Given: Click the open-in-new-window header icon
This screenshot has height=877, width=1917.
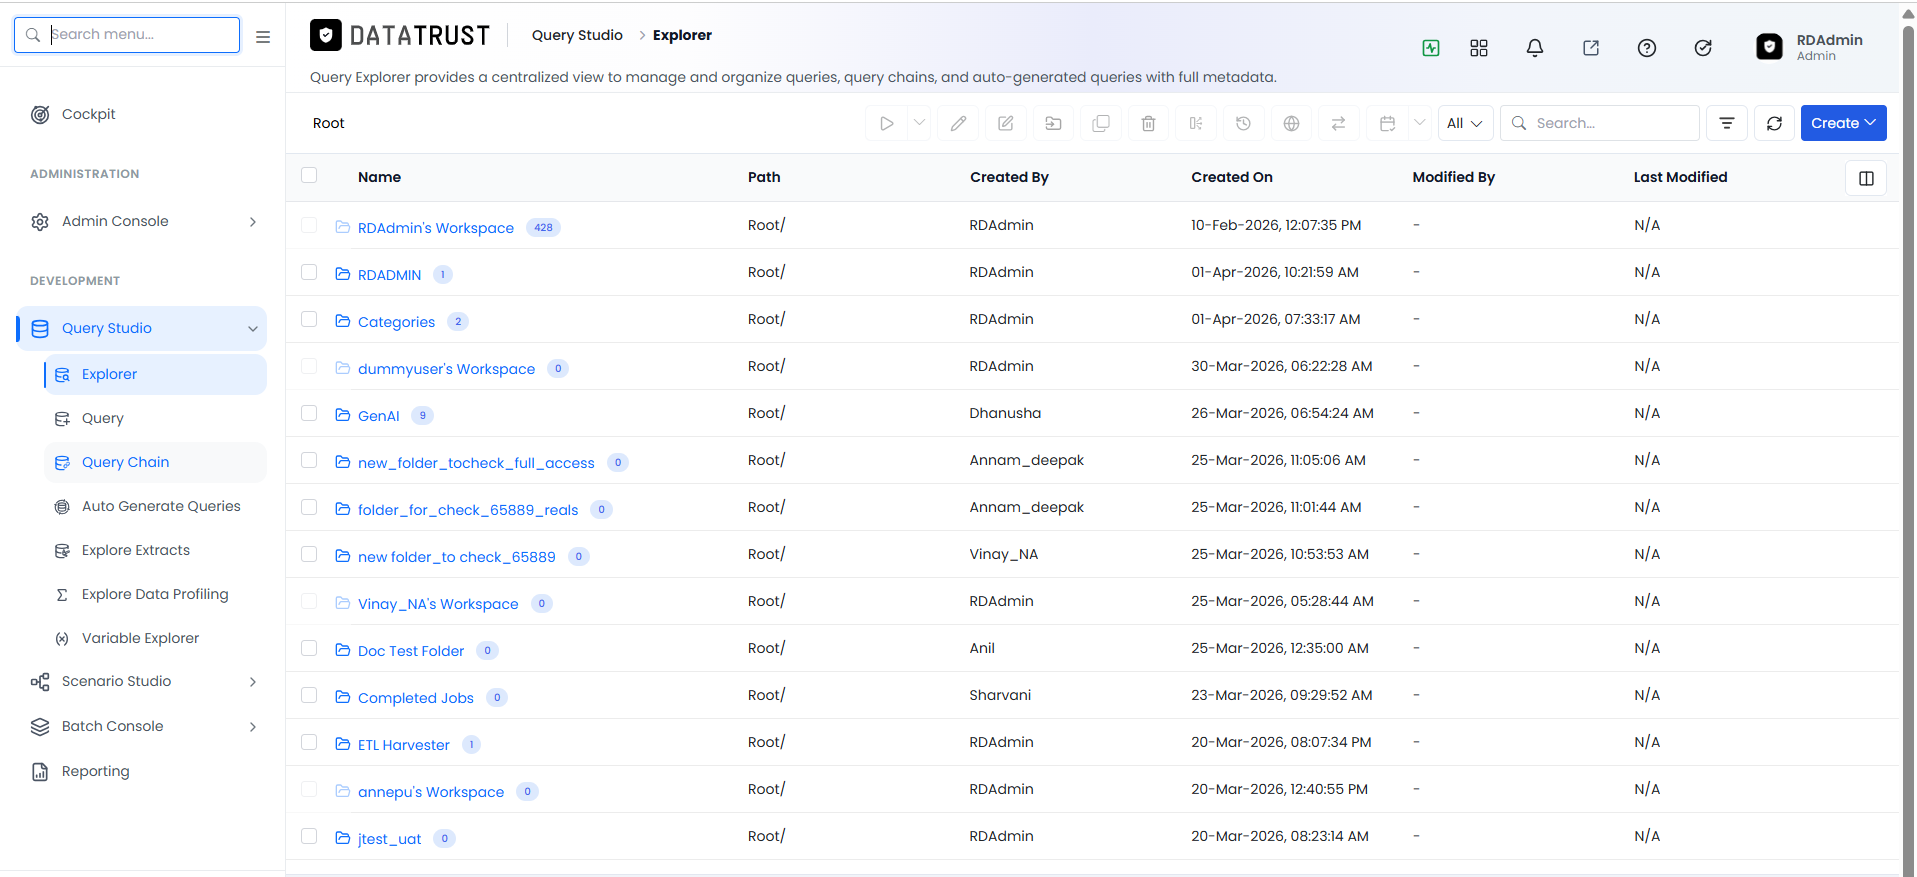Looking at the screenshot, I should point(1591,48).
